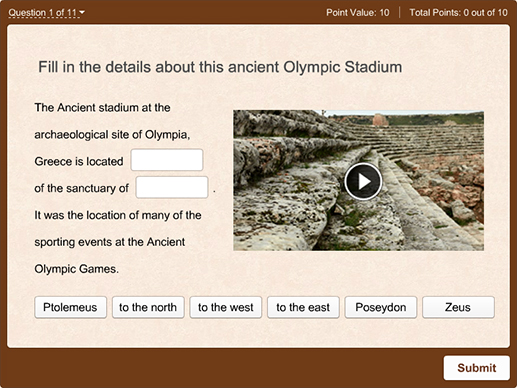Click the 'It was the location of many of the' line
Screen dimensions: 517x388
[x=118, y=215]
